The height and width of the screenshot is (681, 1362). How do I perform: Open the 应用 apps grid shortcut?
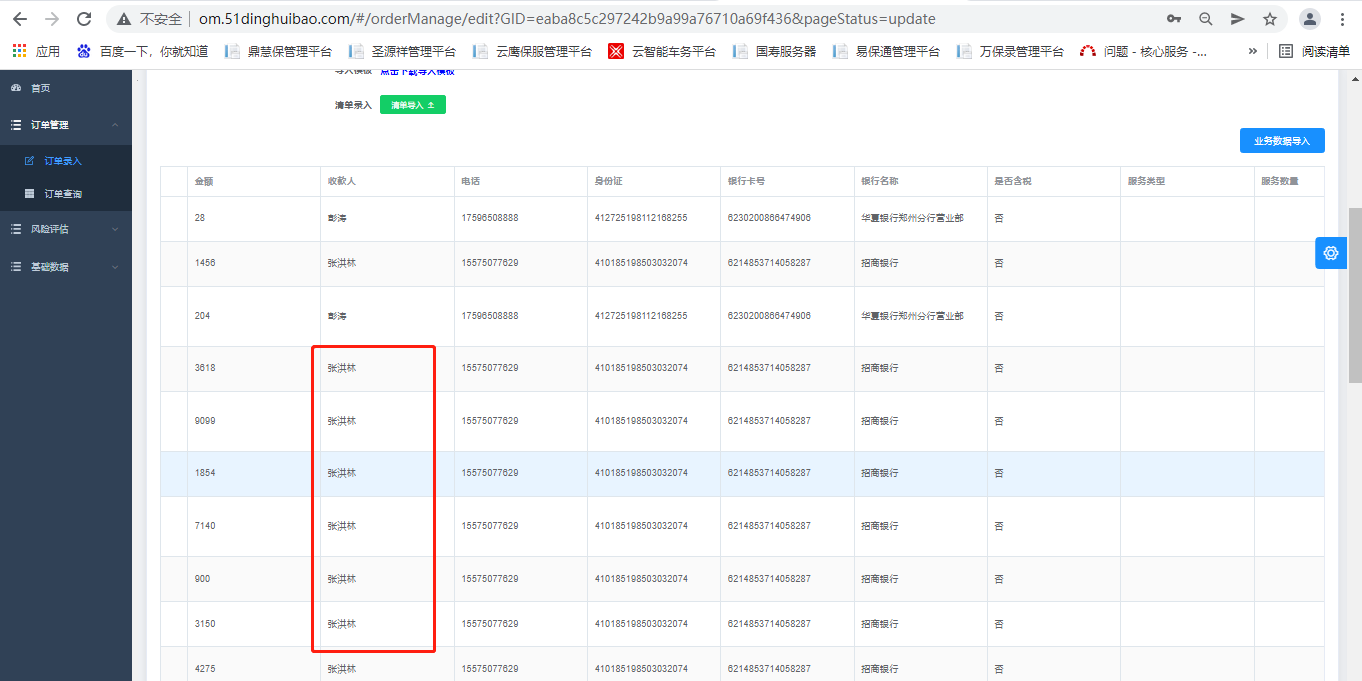click(x=36, y=51)
